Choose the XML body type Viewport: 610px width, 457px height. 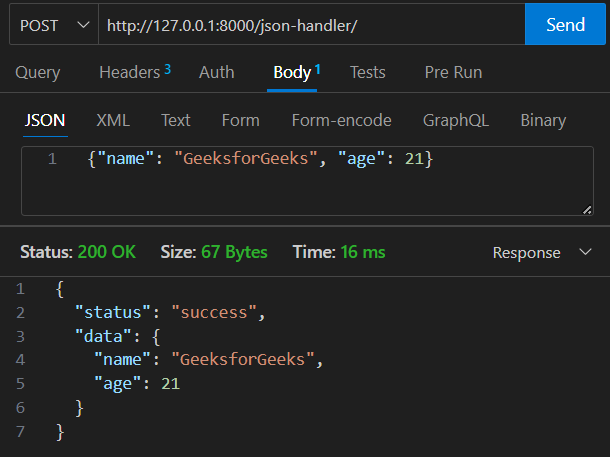point(113,120)
